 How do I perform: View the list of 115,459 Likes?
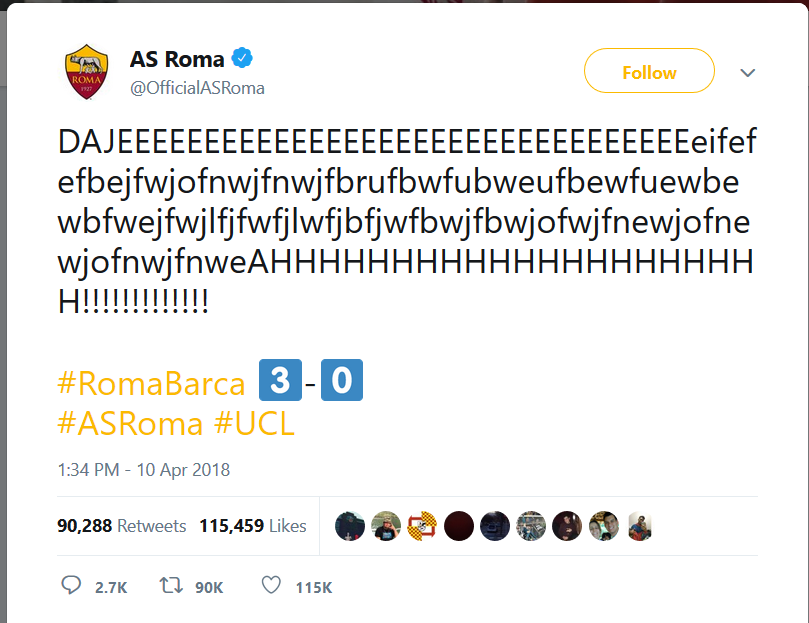click(x=253, y=525)
